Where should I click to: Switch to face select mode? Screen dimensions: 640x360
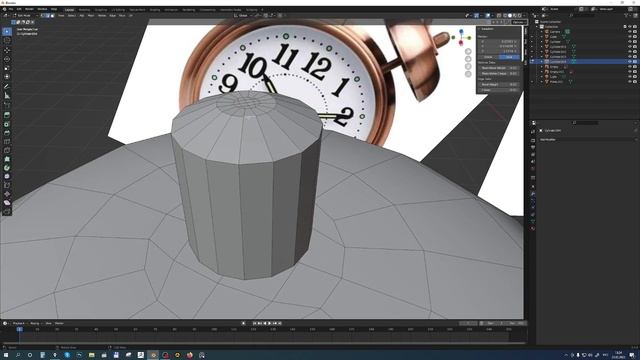52,16
